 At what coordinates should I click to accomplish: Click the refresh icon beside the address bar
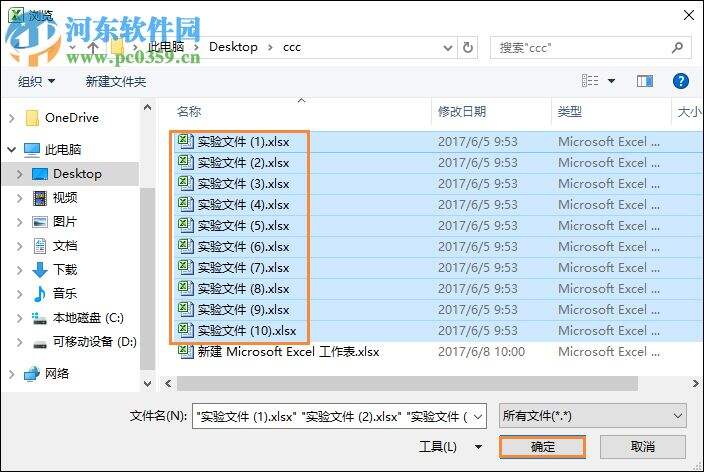click(x=468, y=47)
